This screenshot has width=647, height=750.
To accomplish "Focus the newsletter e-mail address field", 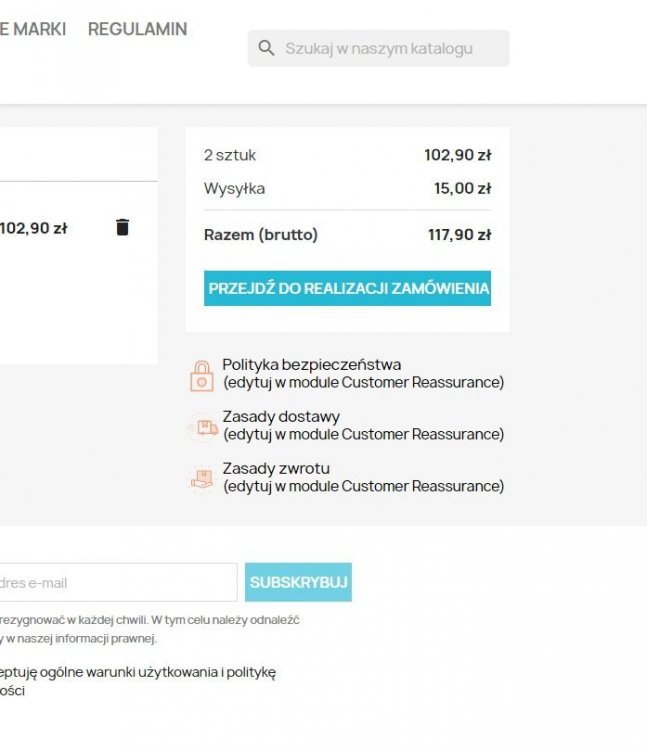I will coord(118,582).
